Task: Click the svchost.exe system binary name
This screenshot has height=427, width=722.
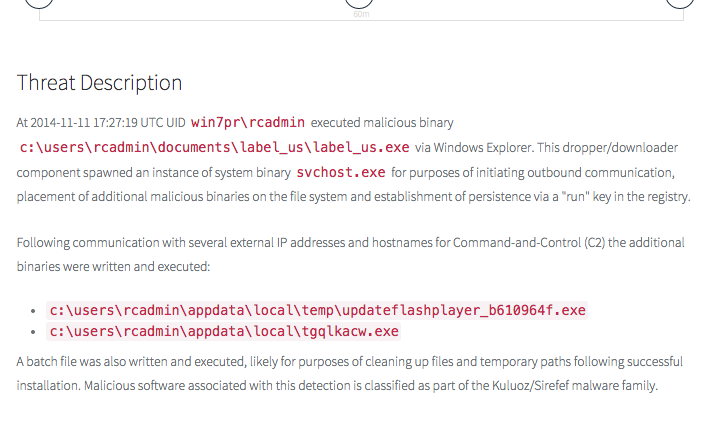Action: [341, 172]
